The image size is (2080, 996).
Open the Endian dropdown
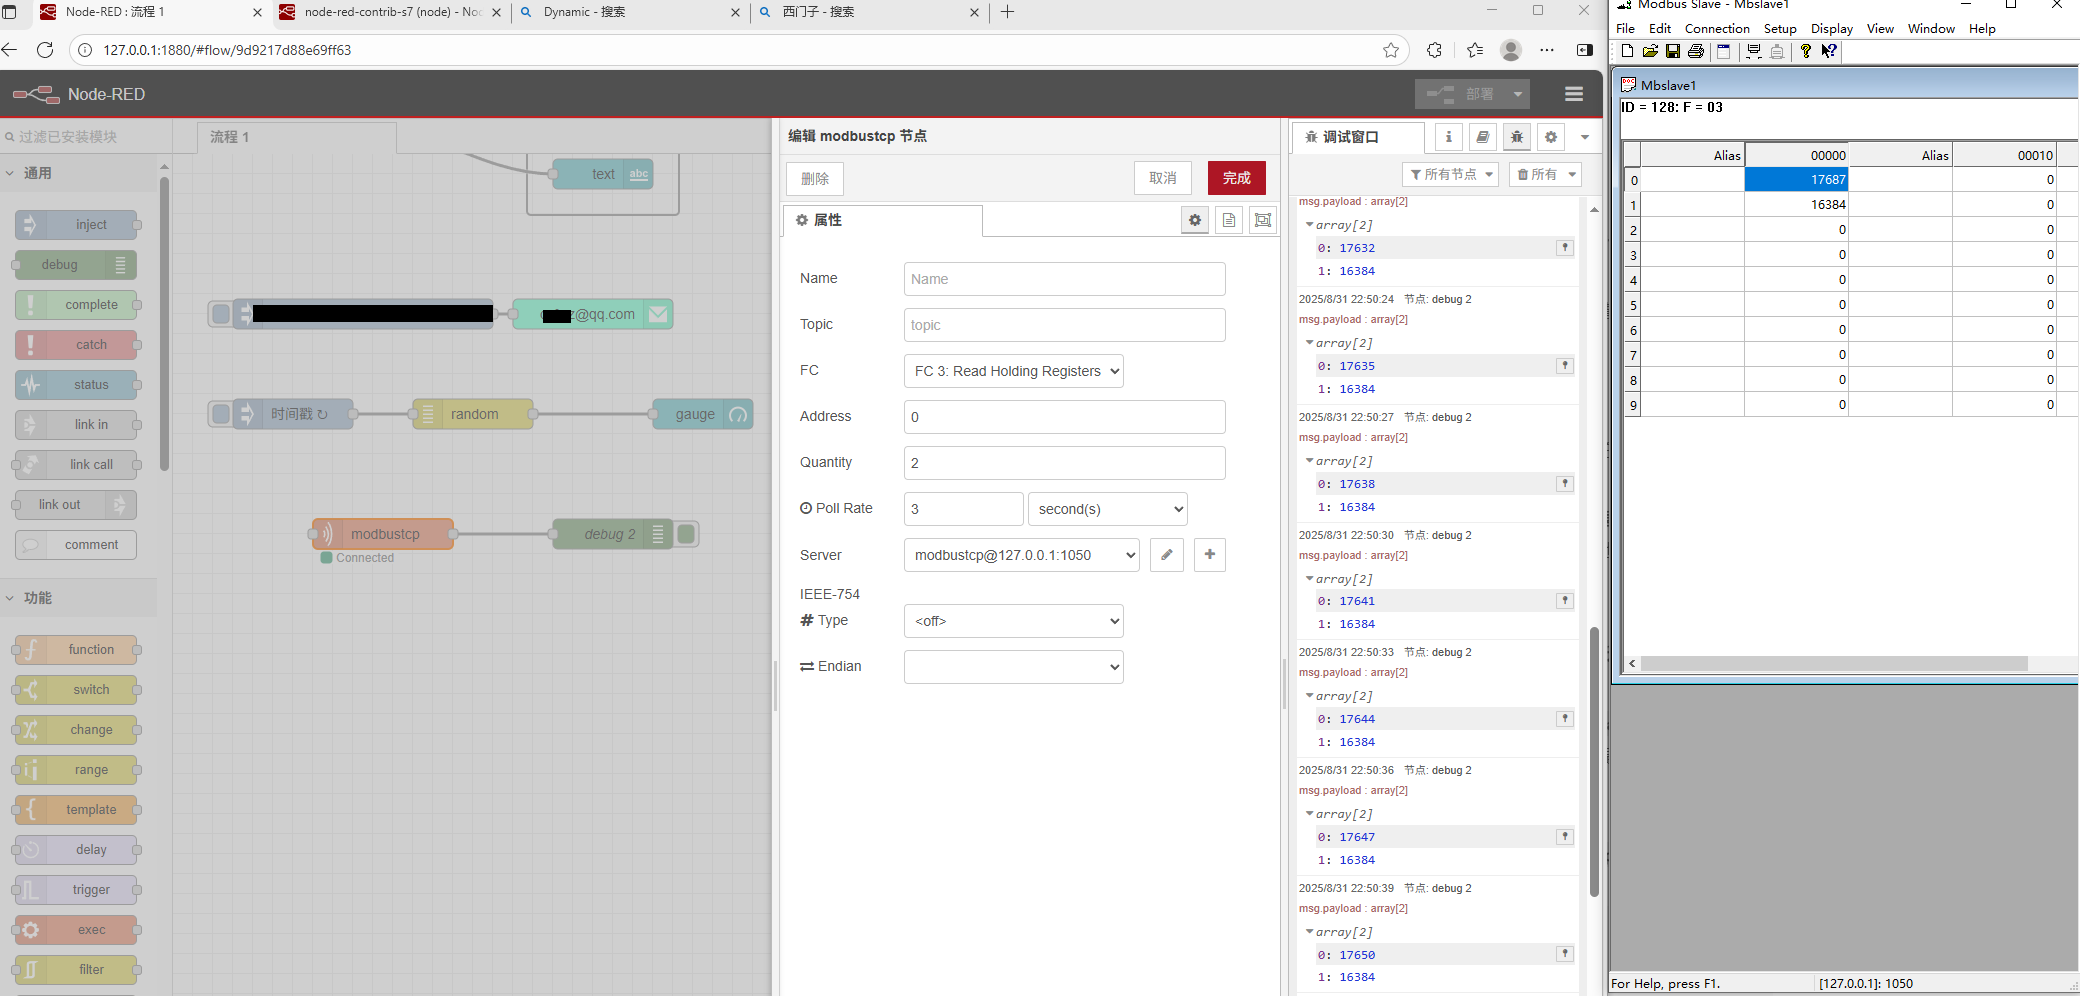(1013, 667)
